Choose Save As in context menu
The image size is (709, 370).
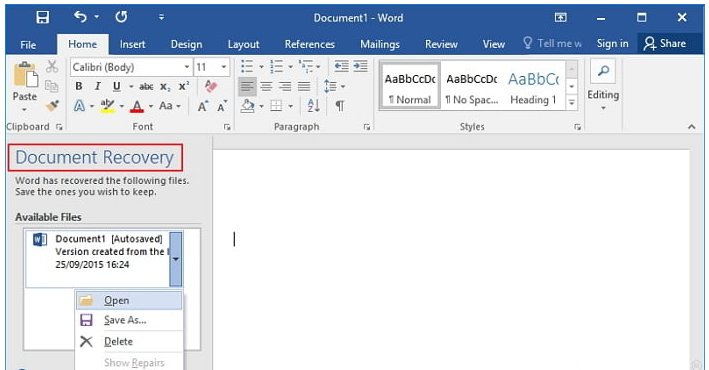(129, 320)
